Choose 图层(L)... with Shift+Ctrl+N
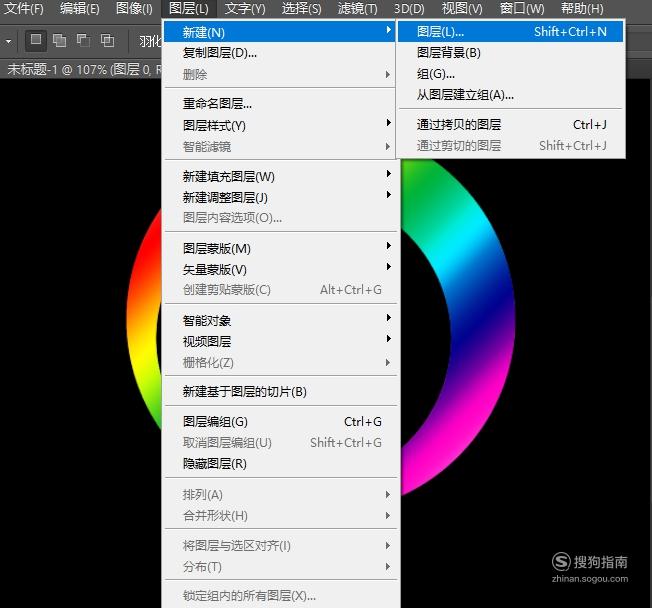The width and height of the screenshot is (652, 608). tap(511, 32)
